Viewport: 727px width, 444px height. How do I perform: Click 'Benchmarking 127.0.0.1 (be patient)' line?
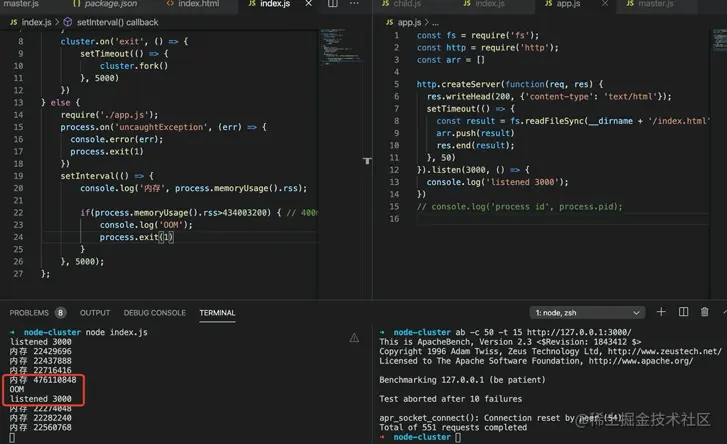tap(462, 380)
